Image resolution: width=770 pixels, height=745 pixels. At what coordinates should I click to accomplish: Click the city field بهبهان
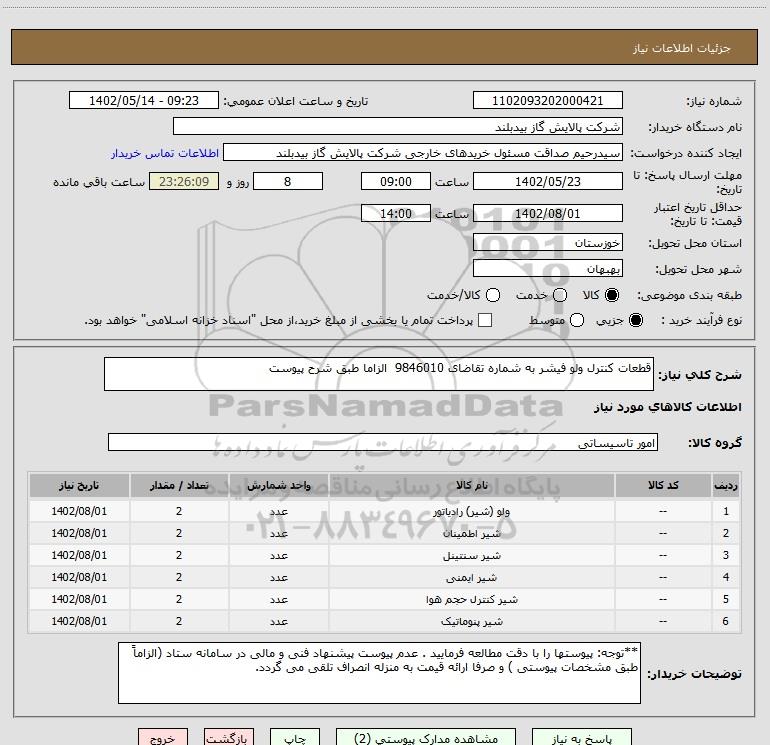[x=548, y=268]
